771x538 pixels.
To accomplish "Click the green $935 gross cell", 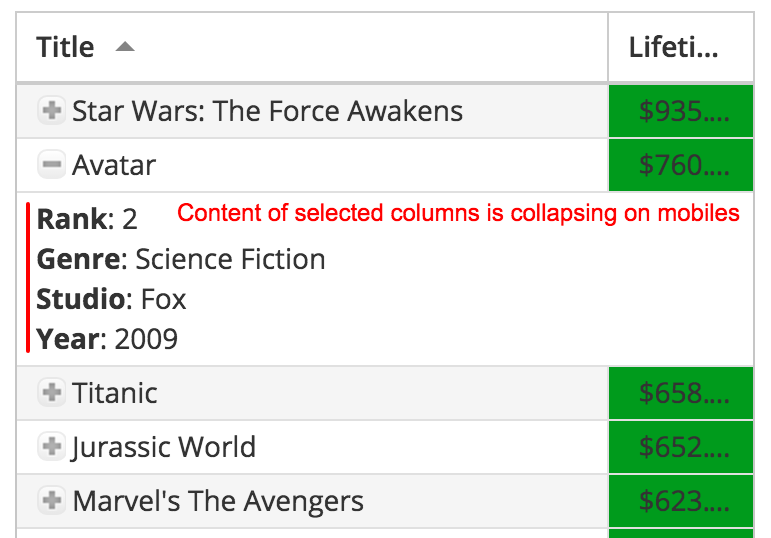I will coord(681,111).
